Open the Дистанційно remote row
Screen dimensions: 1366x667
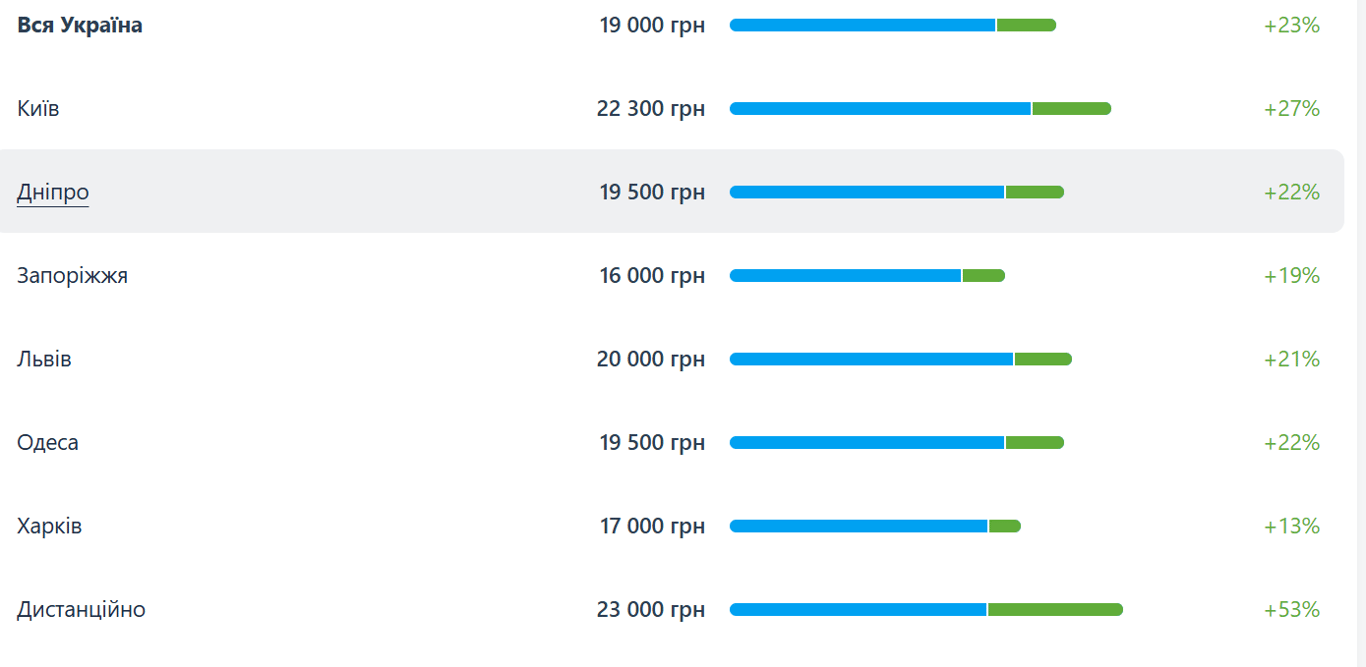81,609
